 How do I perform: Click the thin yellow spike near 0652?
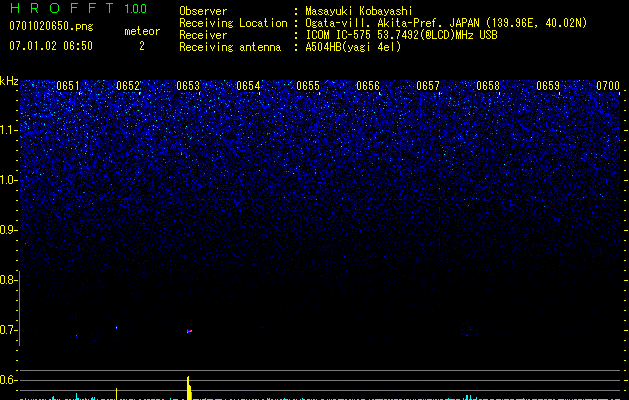pyautogui.click(x=116, y=394)
